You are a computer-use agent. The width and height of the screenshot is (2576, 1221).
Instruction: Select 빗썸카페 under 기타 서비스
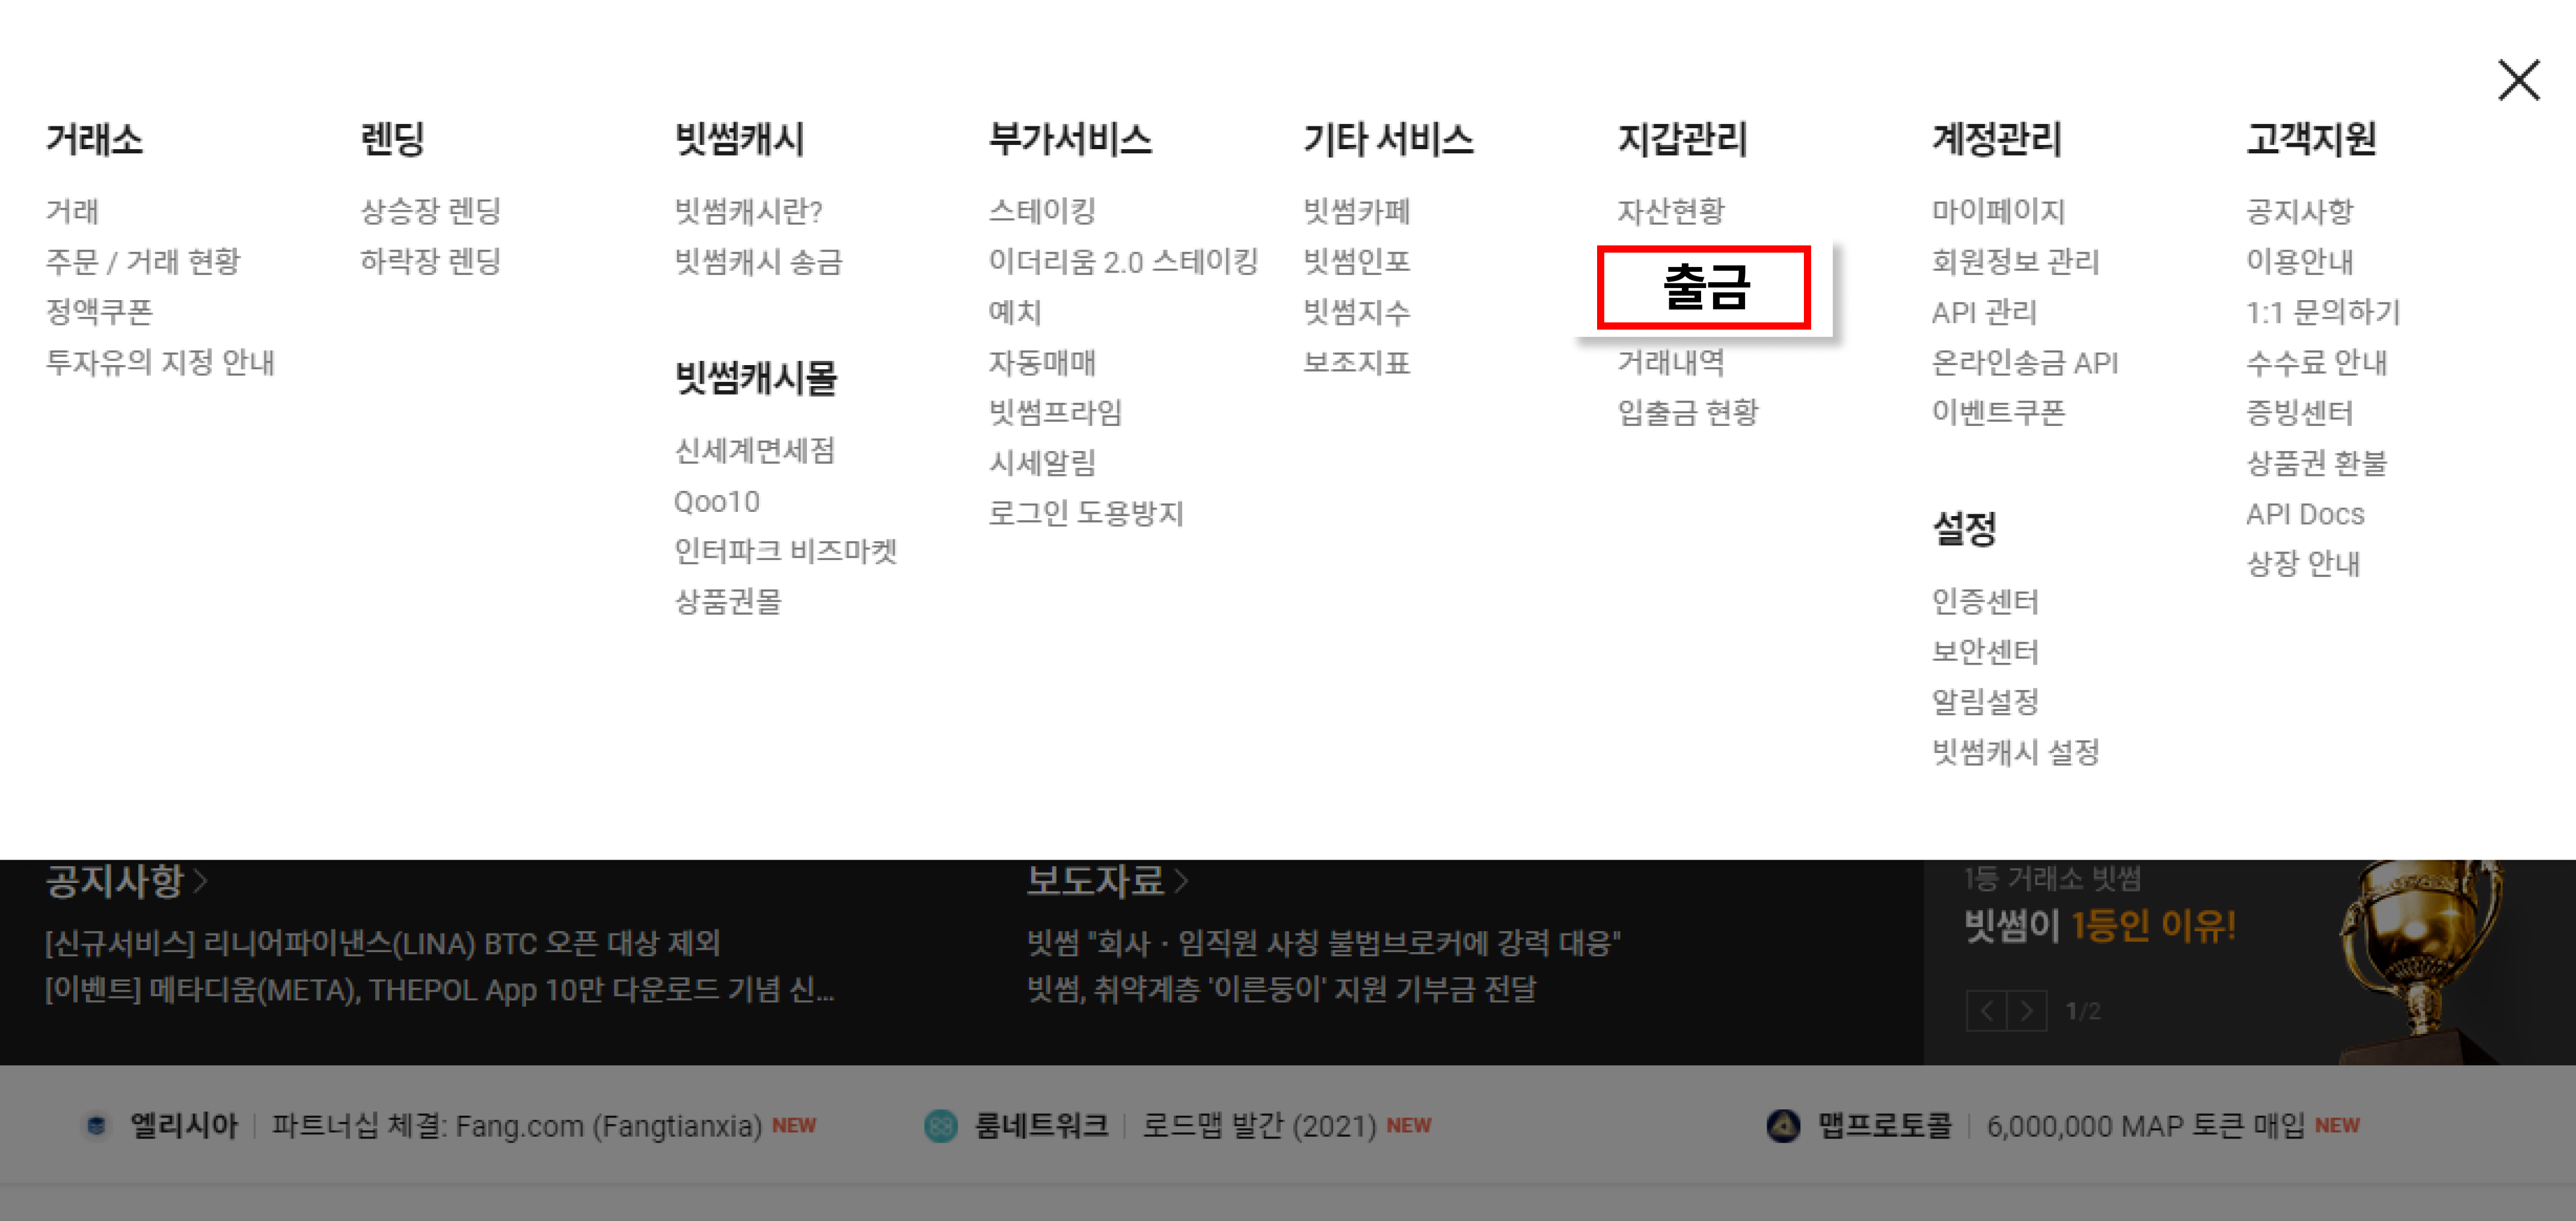click(1355, 211)
